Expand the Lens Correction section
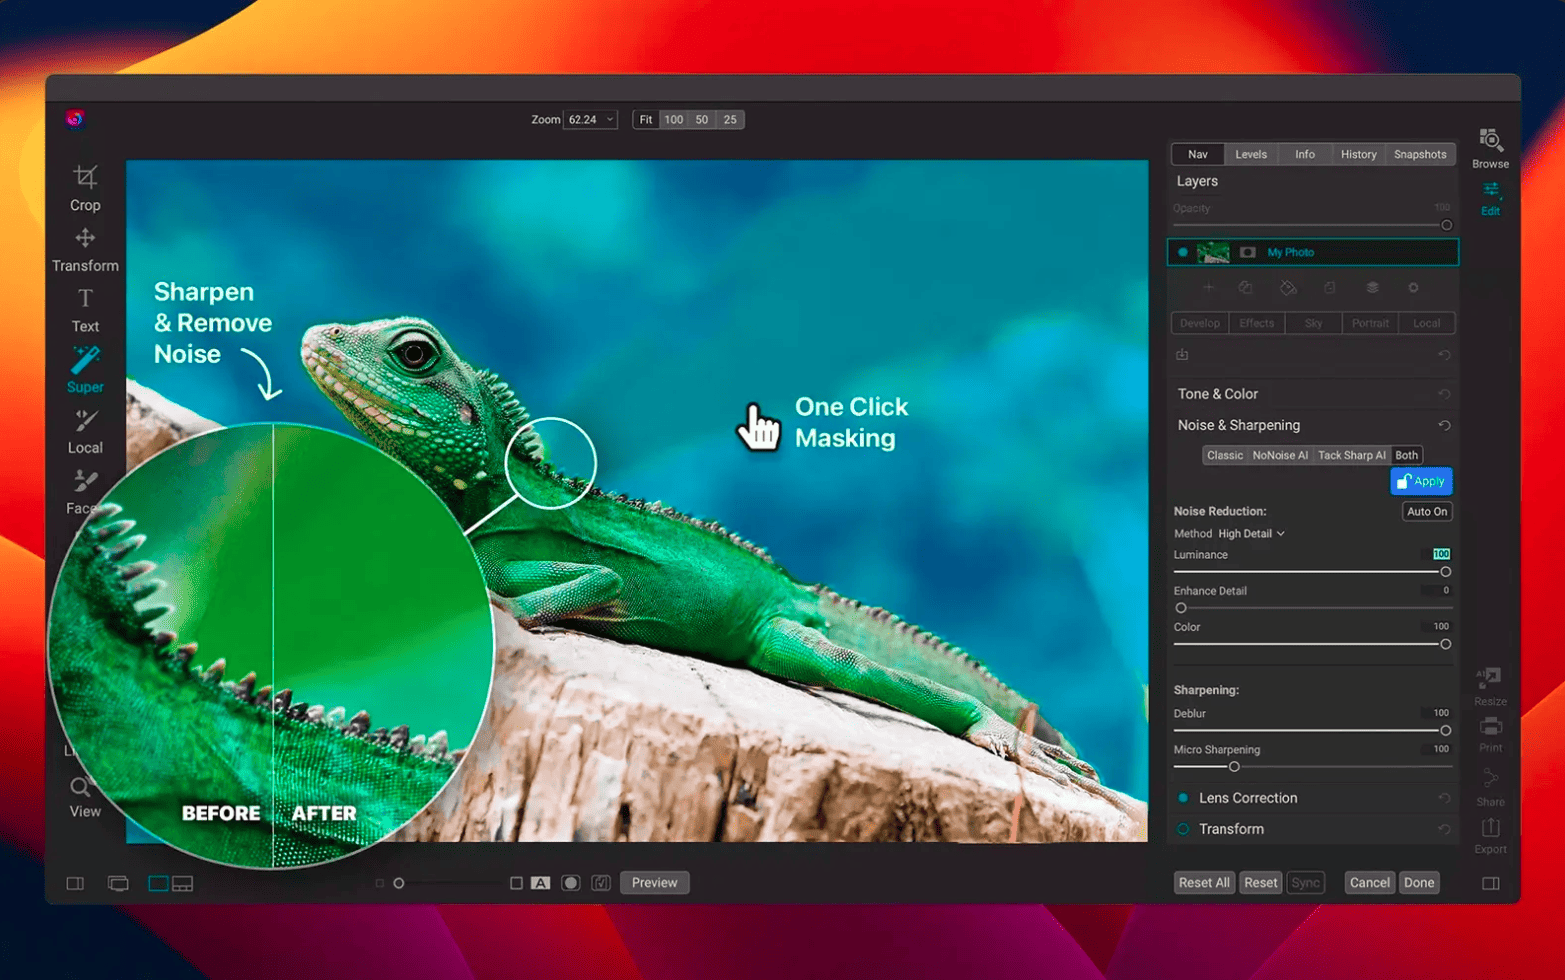Screen dimensions: 1565x980 click(x=1248, y=798)
